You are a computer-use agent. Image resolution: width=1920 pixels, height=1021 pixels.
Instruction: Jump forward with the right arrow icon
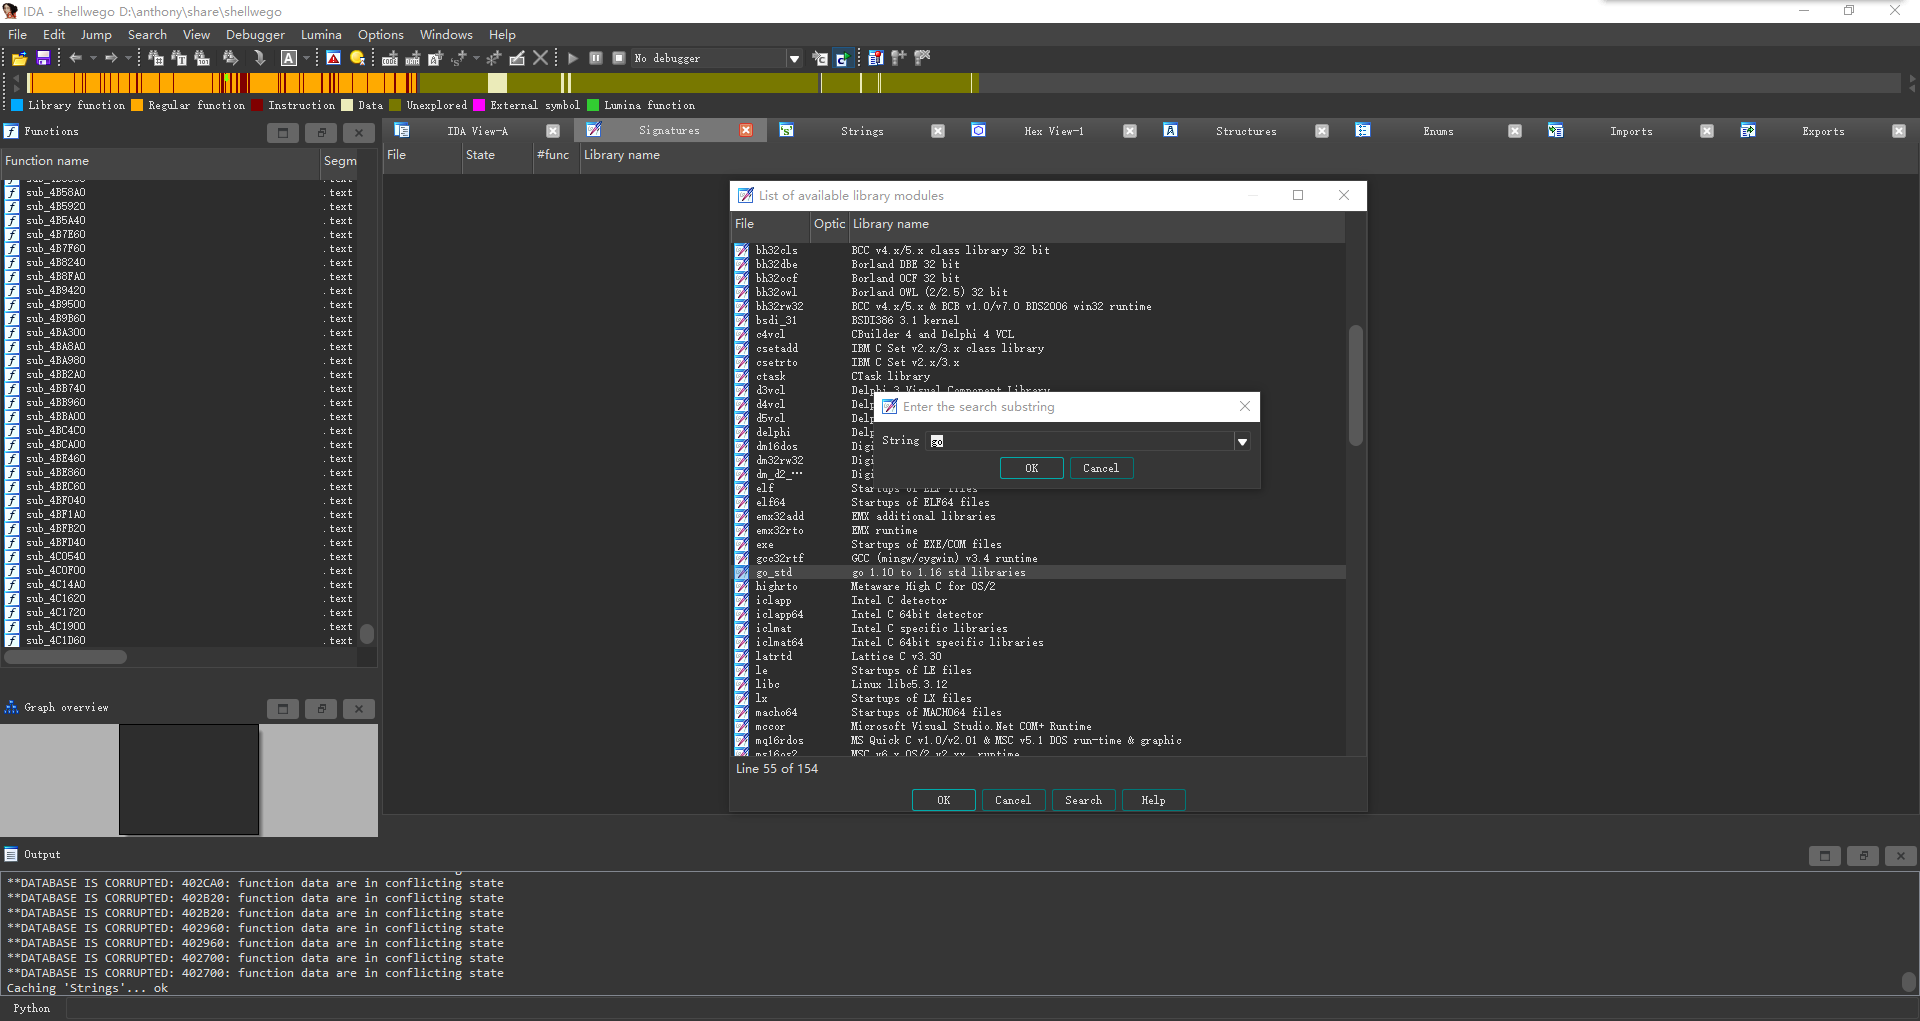(x=111, y=58)
